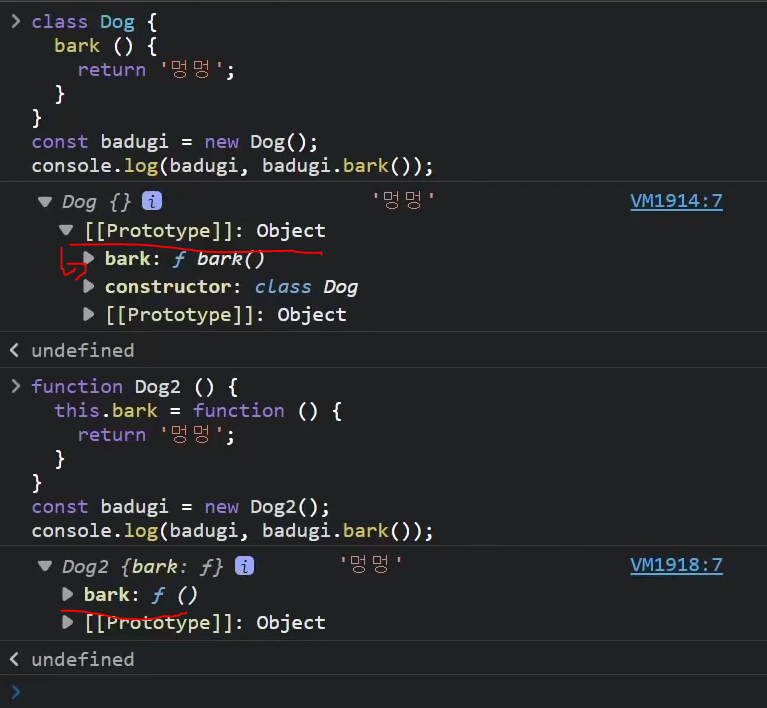767x708 pixels.
Task: Click the 'function Dog2 () {' input line
Action: point(135,387)
